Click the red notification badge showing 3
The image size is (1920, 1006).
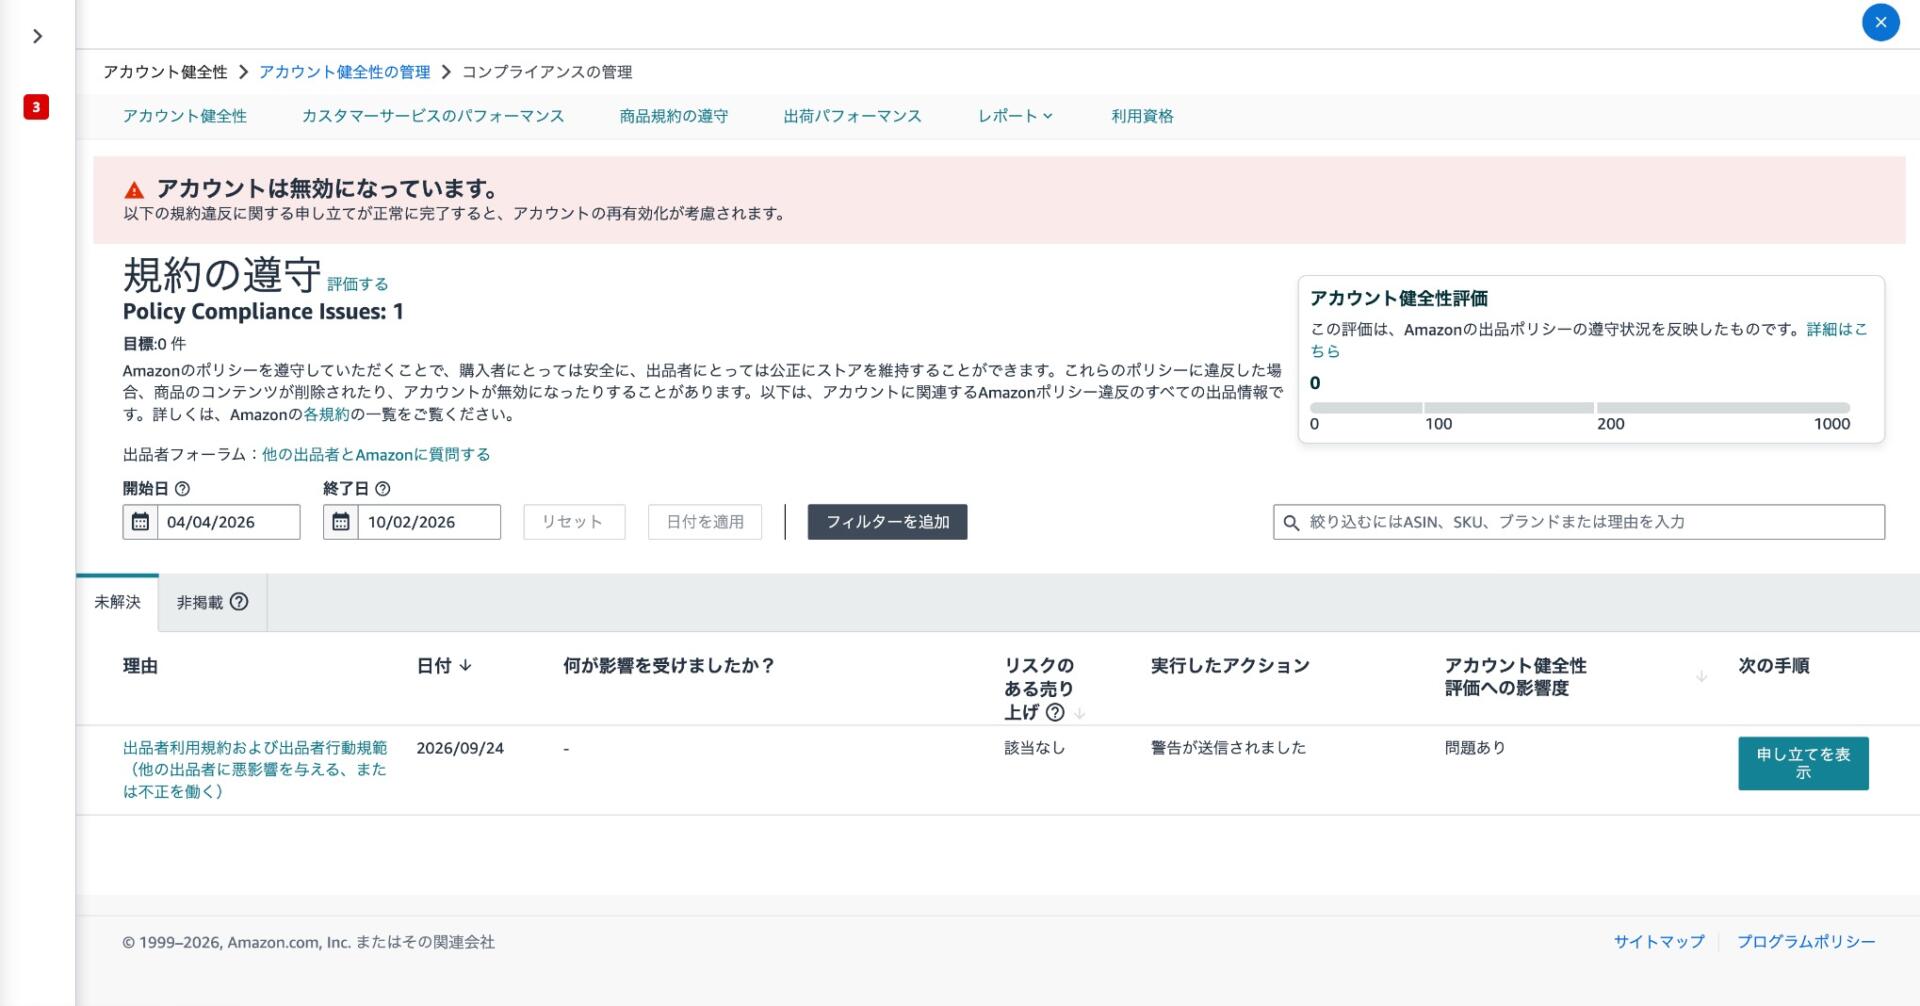pyautogui.click(x=36, y=107)
